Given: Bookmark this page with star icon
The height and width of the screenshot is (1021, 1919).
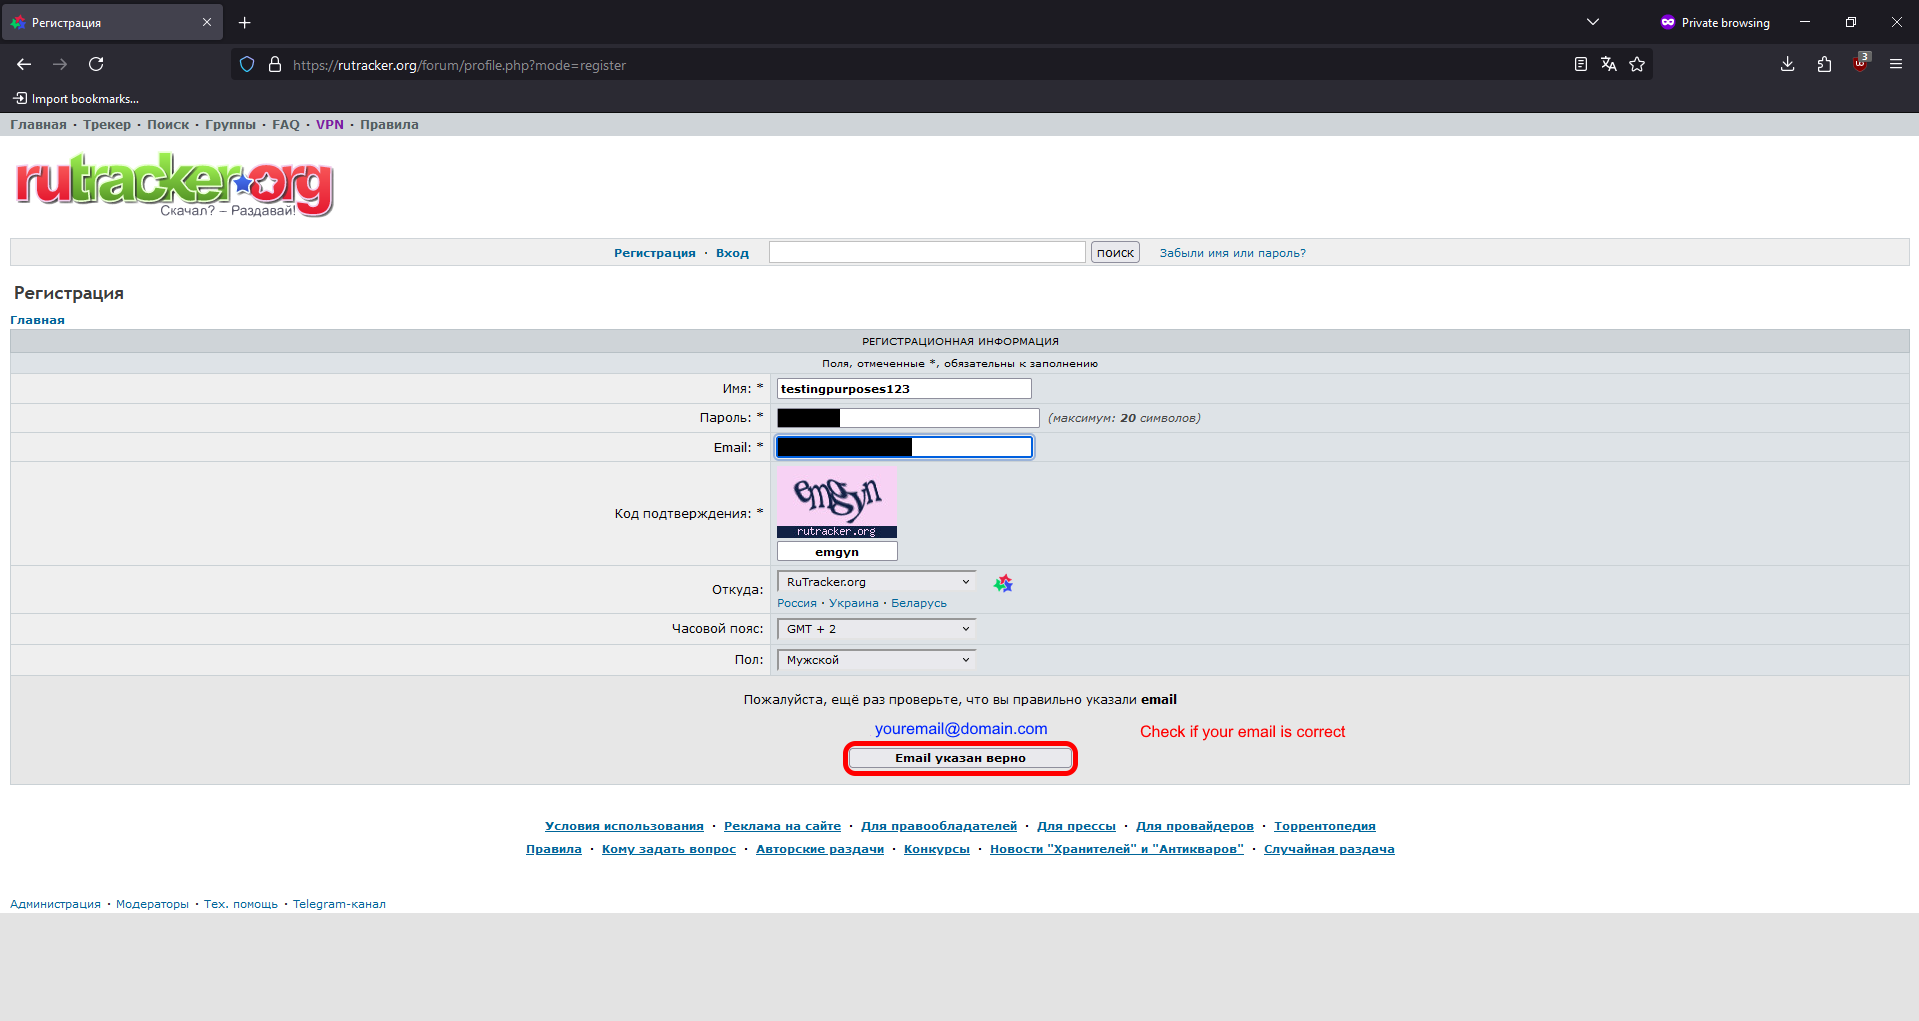Looking at the screenshot, I should (x=1637, y=64).
